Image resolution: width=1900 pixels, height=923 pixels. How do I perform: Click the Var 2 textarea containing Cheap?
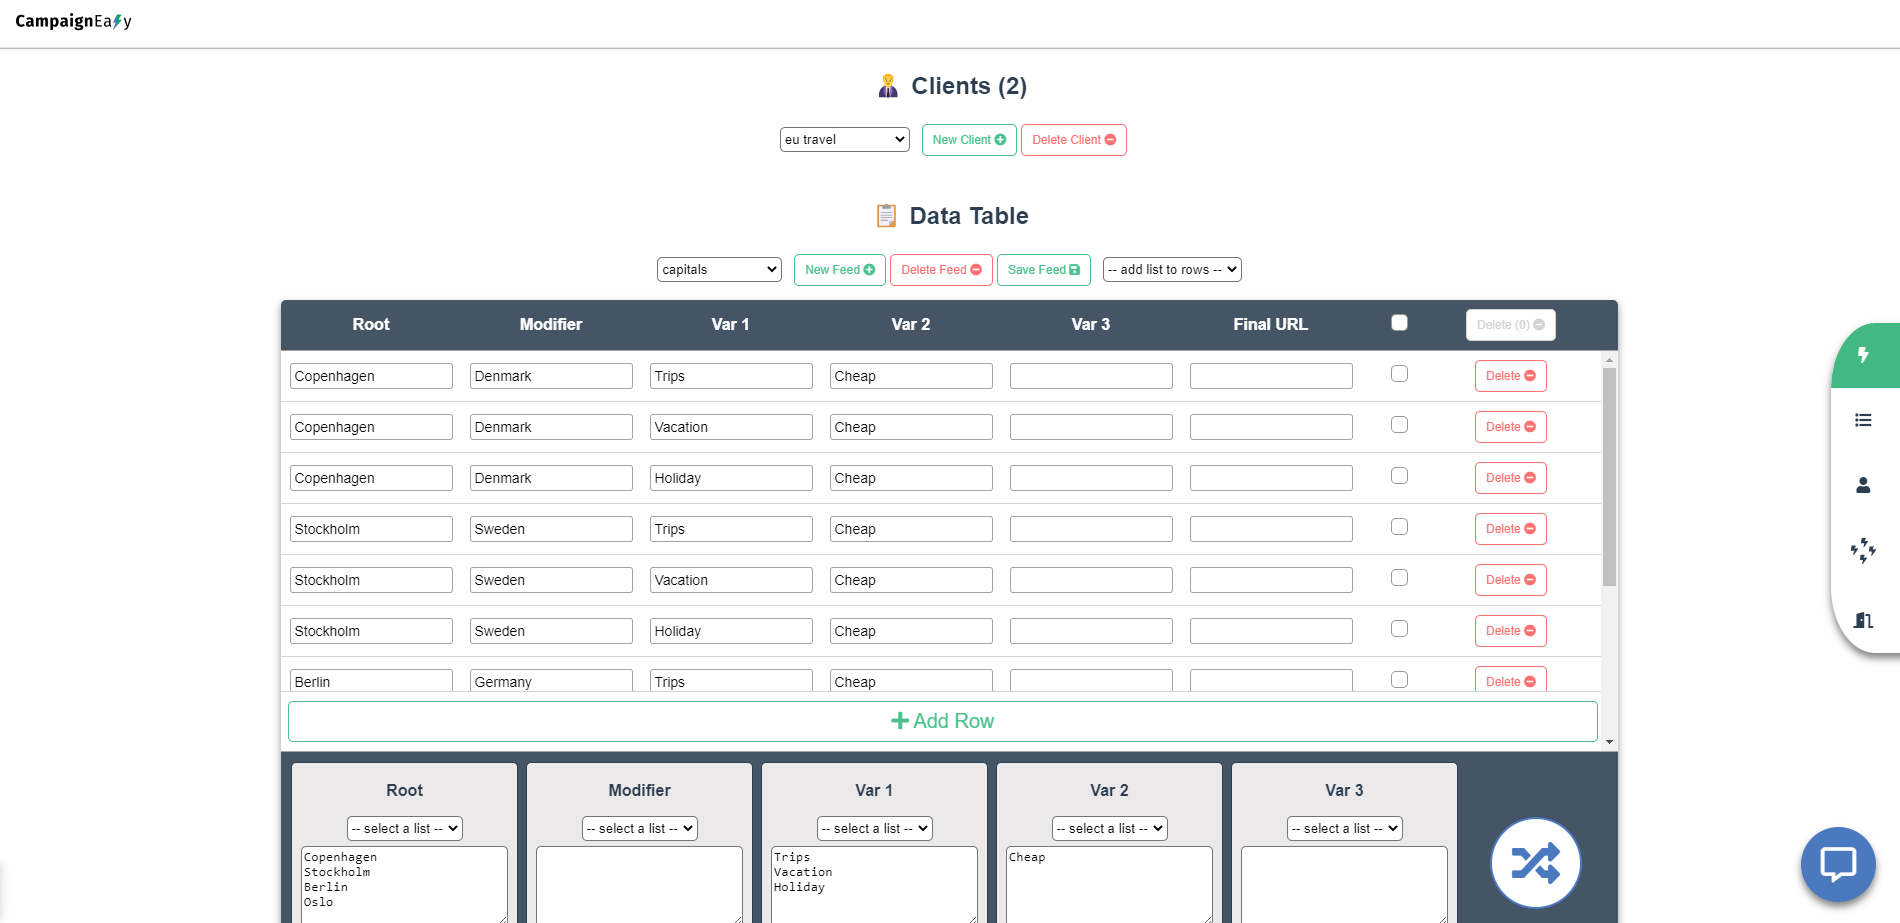[x=1110, y=884]
